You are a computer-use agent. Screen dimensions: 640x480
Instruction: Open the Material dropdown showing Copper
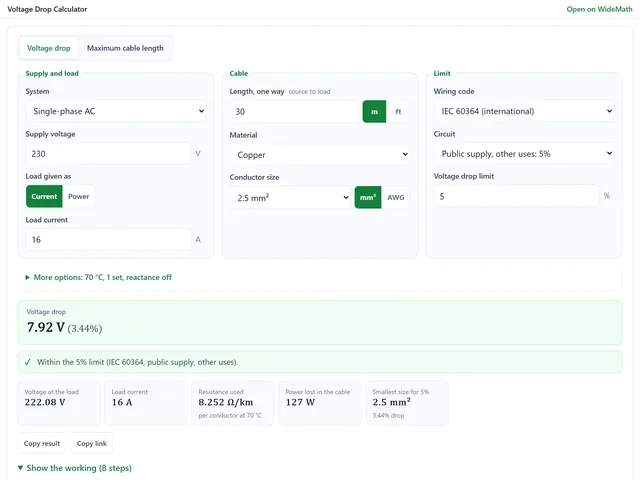[320, 154]
